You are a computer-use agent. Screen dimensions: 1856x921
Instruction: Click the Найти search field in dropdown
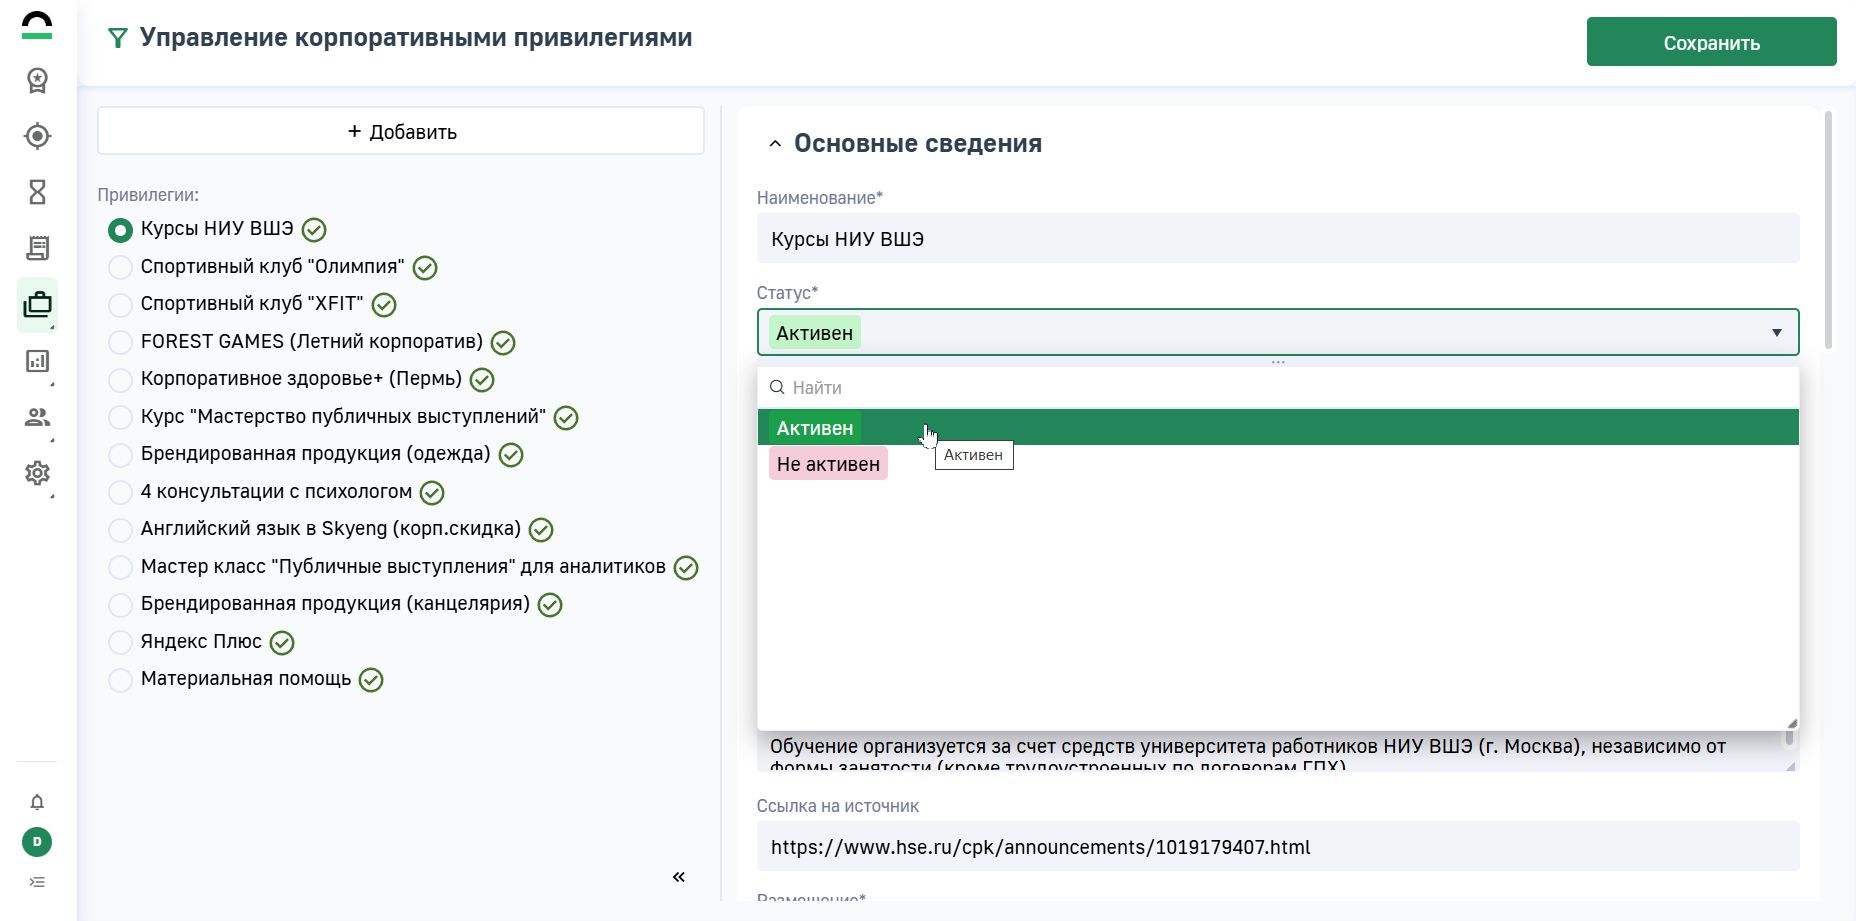point(1278,388)
